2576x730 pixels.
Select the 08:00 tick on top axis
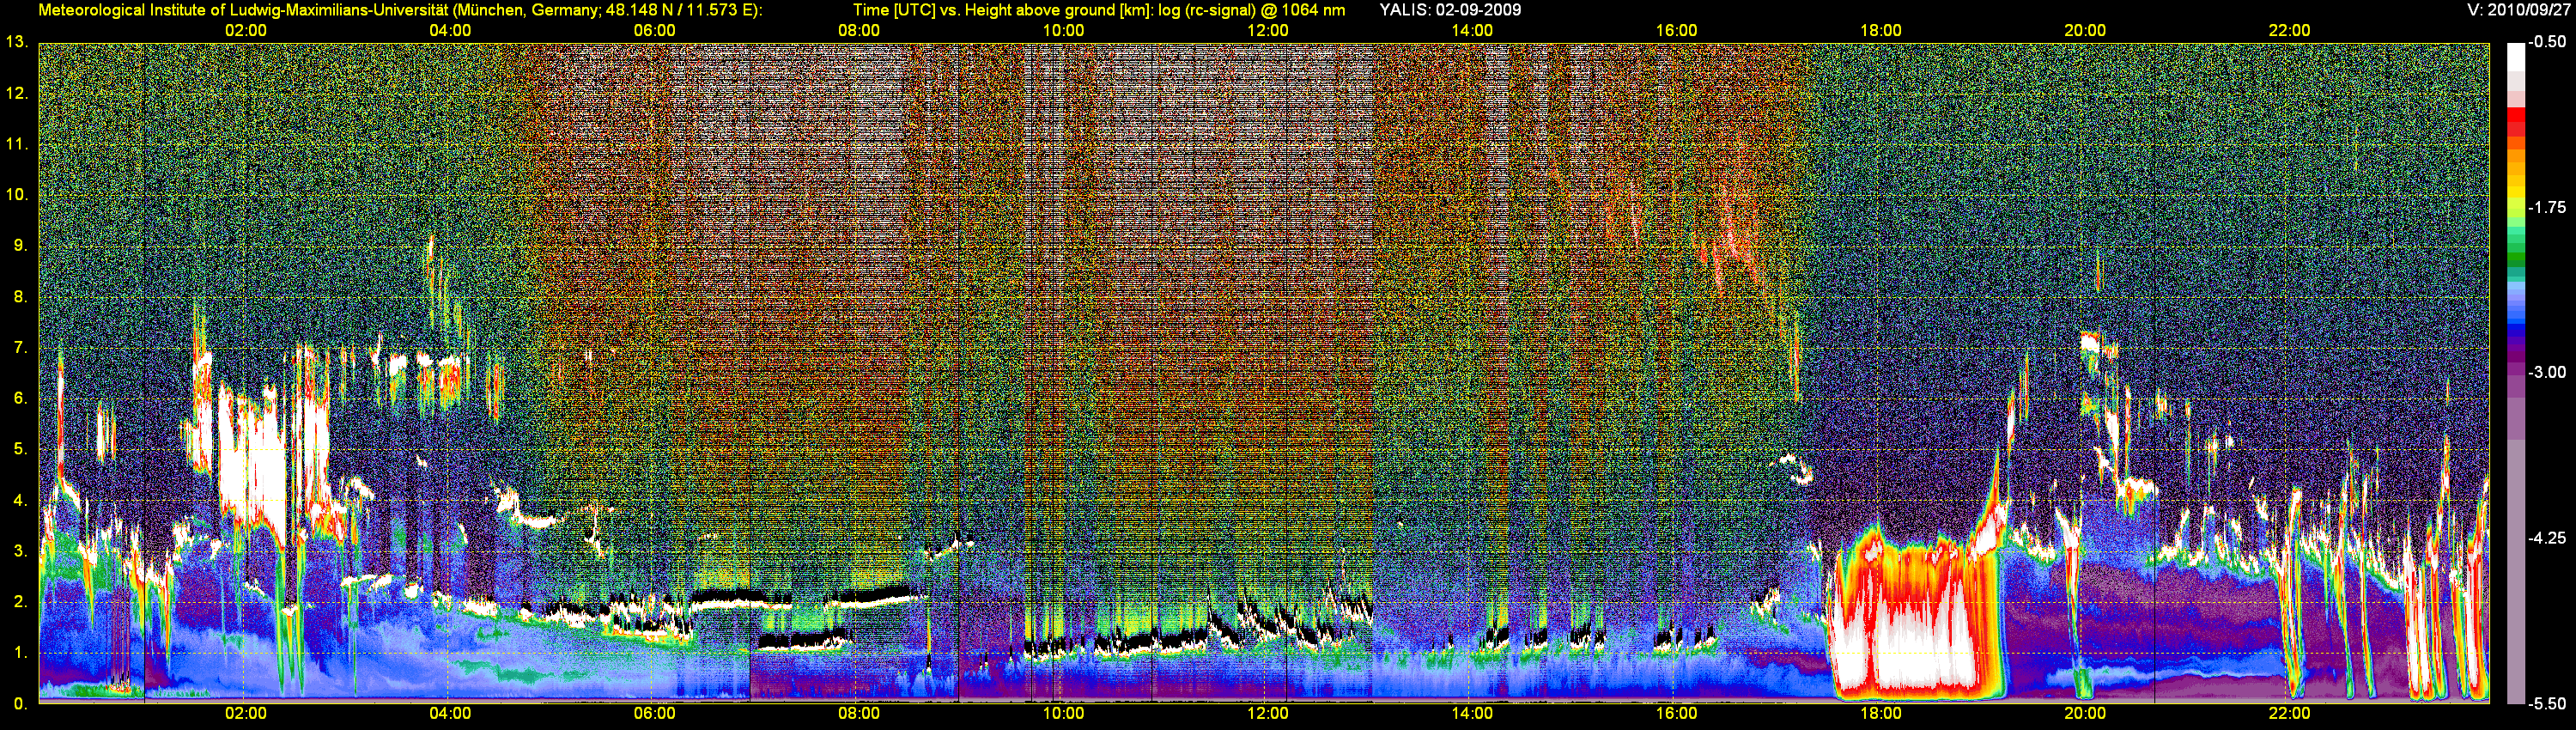(858, 30)
